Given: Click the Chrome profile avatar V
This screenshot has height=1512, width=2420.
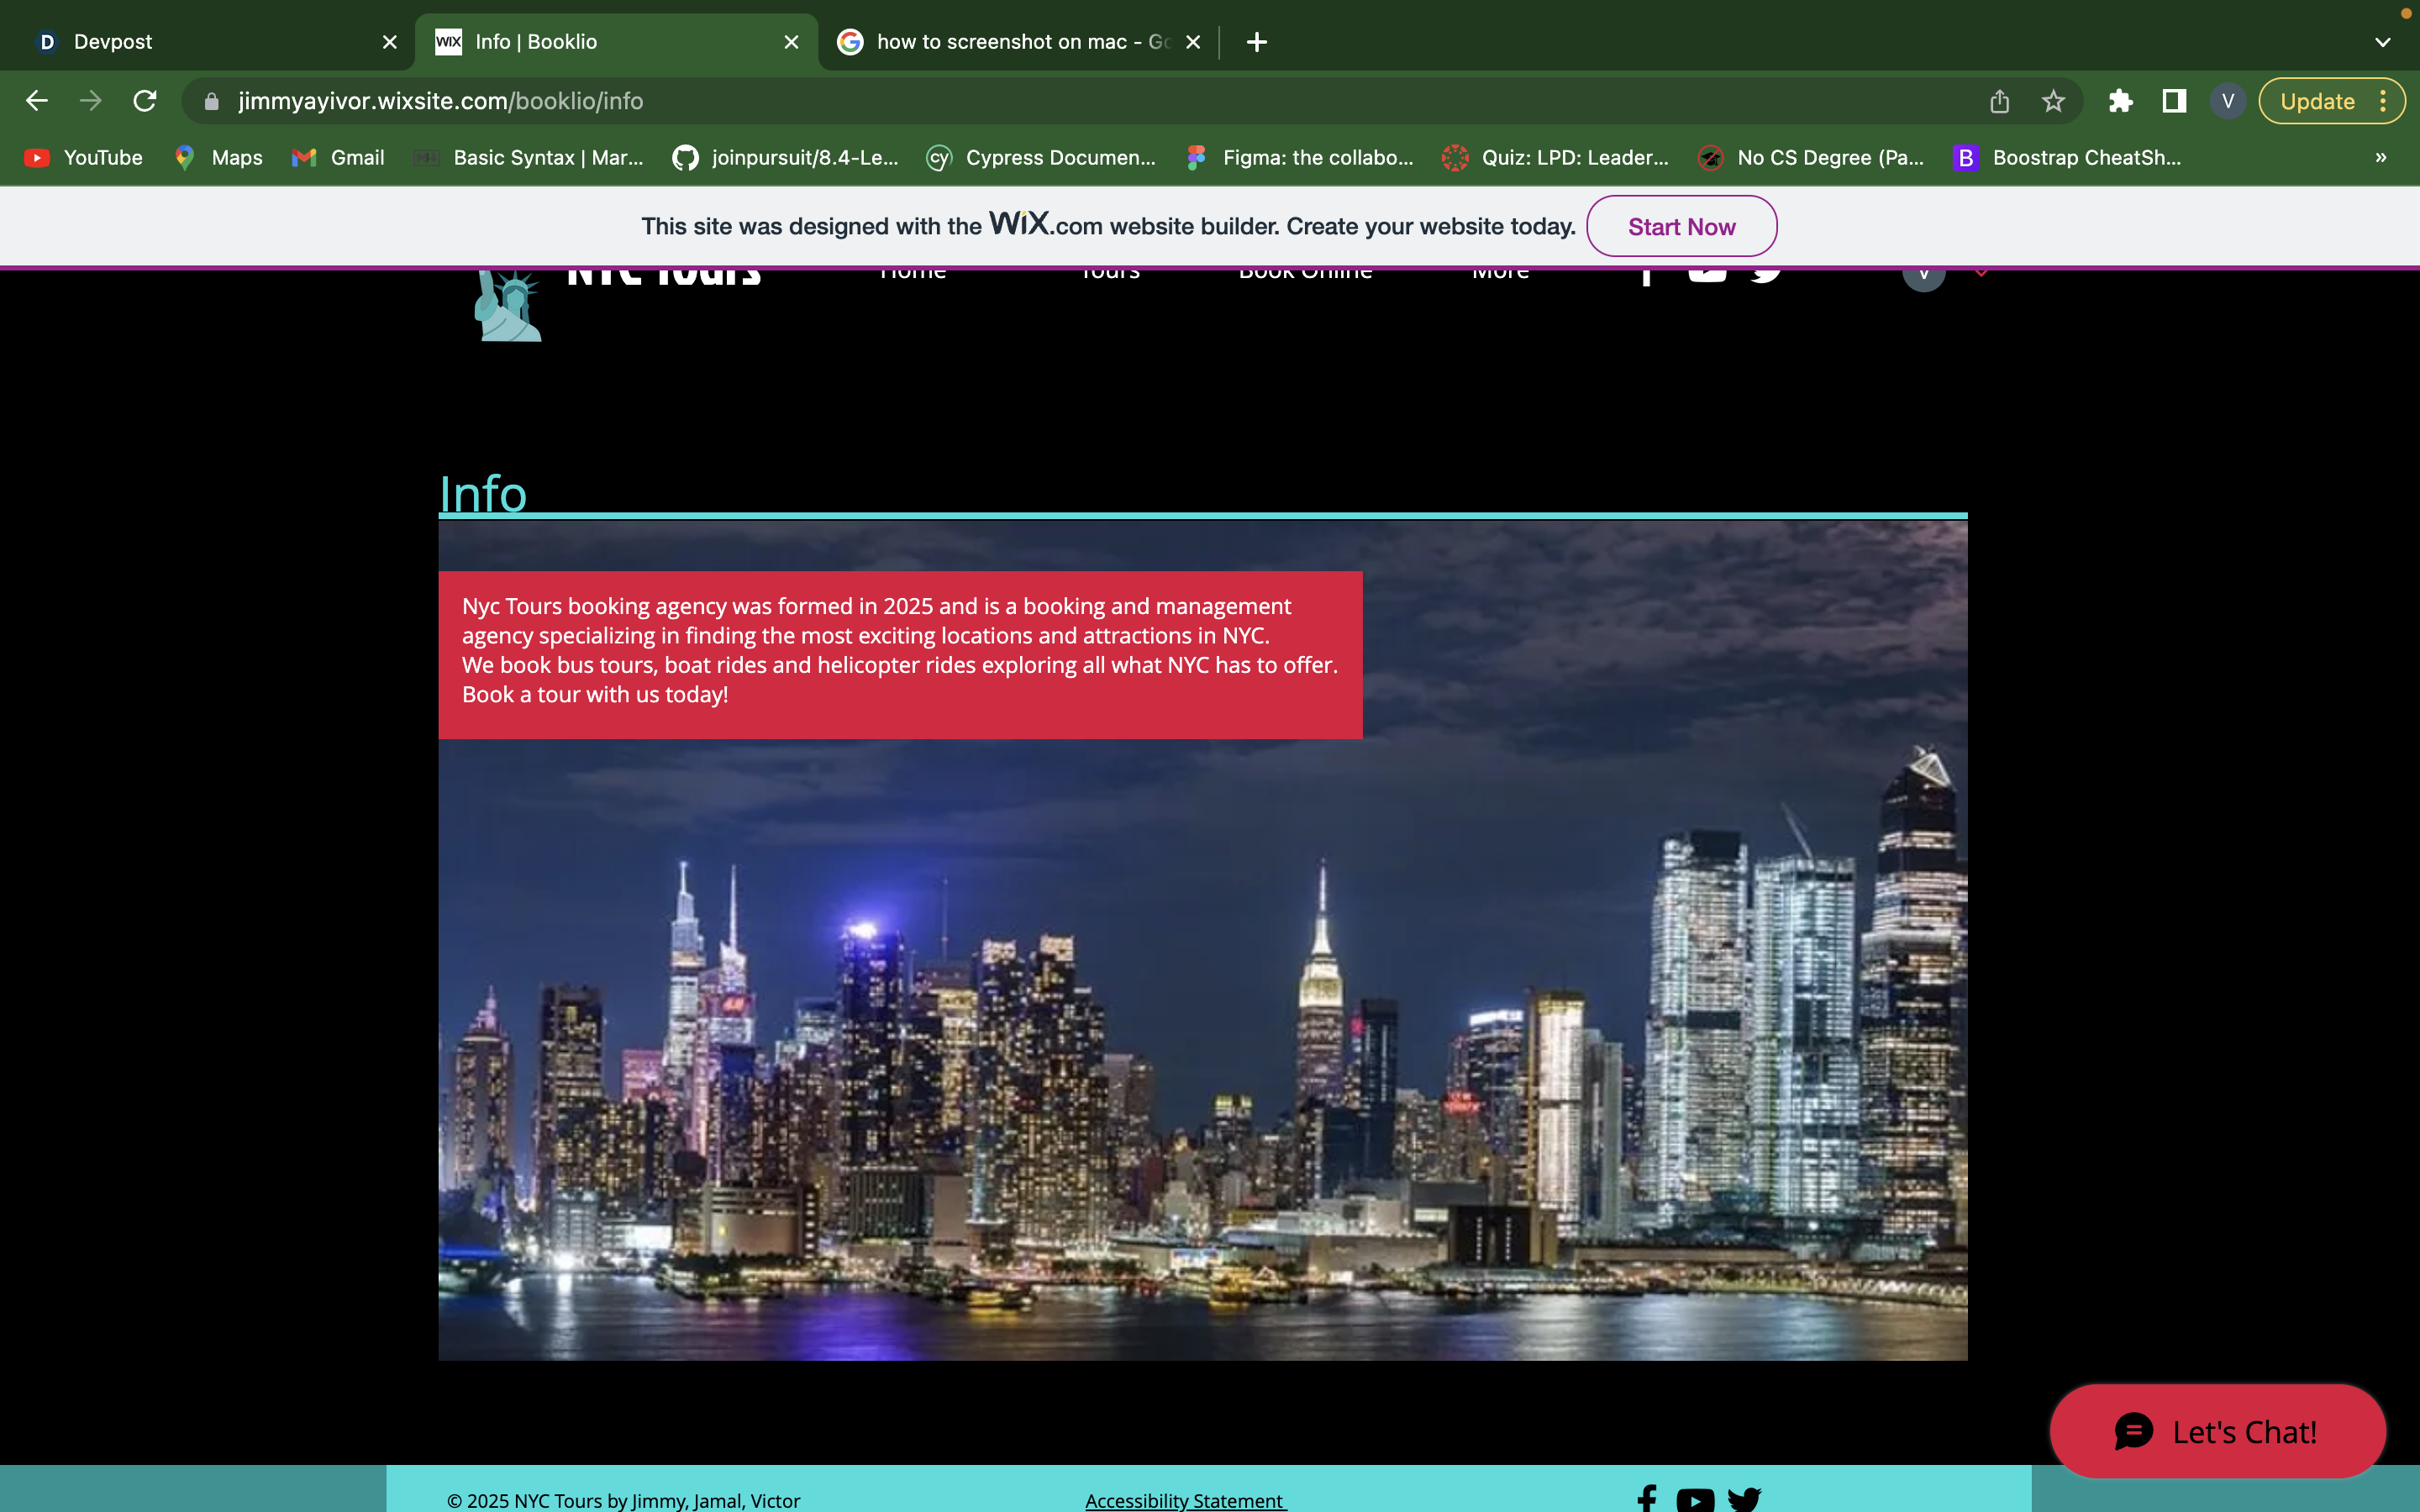Looking at the screenshot, I should point(2227,101).
